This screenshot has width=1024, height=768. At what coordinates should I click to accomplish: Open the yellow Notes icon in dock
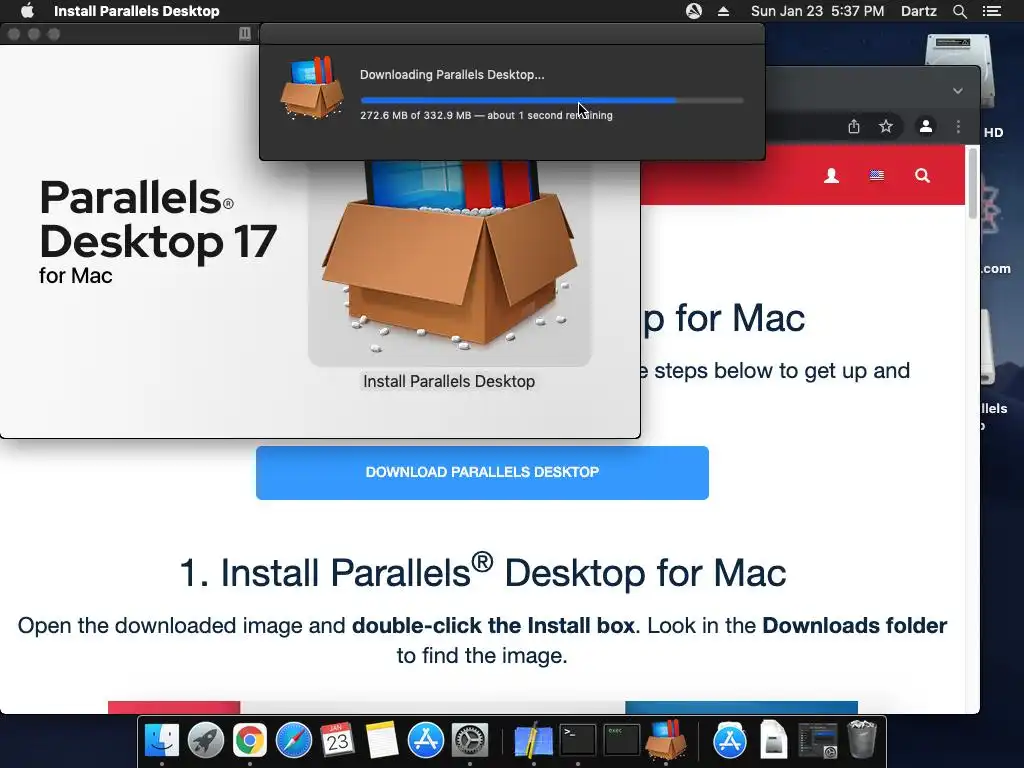pos(382,740)
